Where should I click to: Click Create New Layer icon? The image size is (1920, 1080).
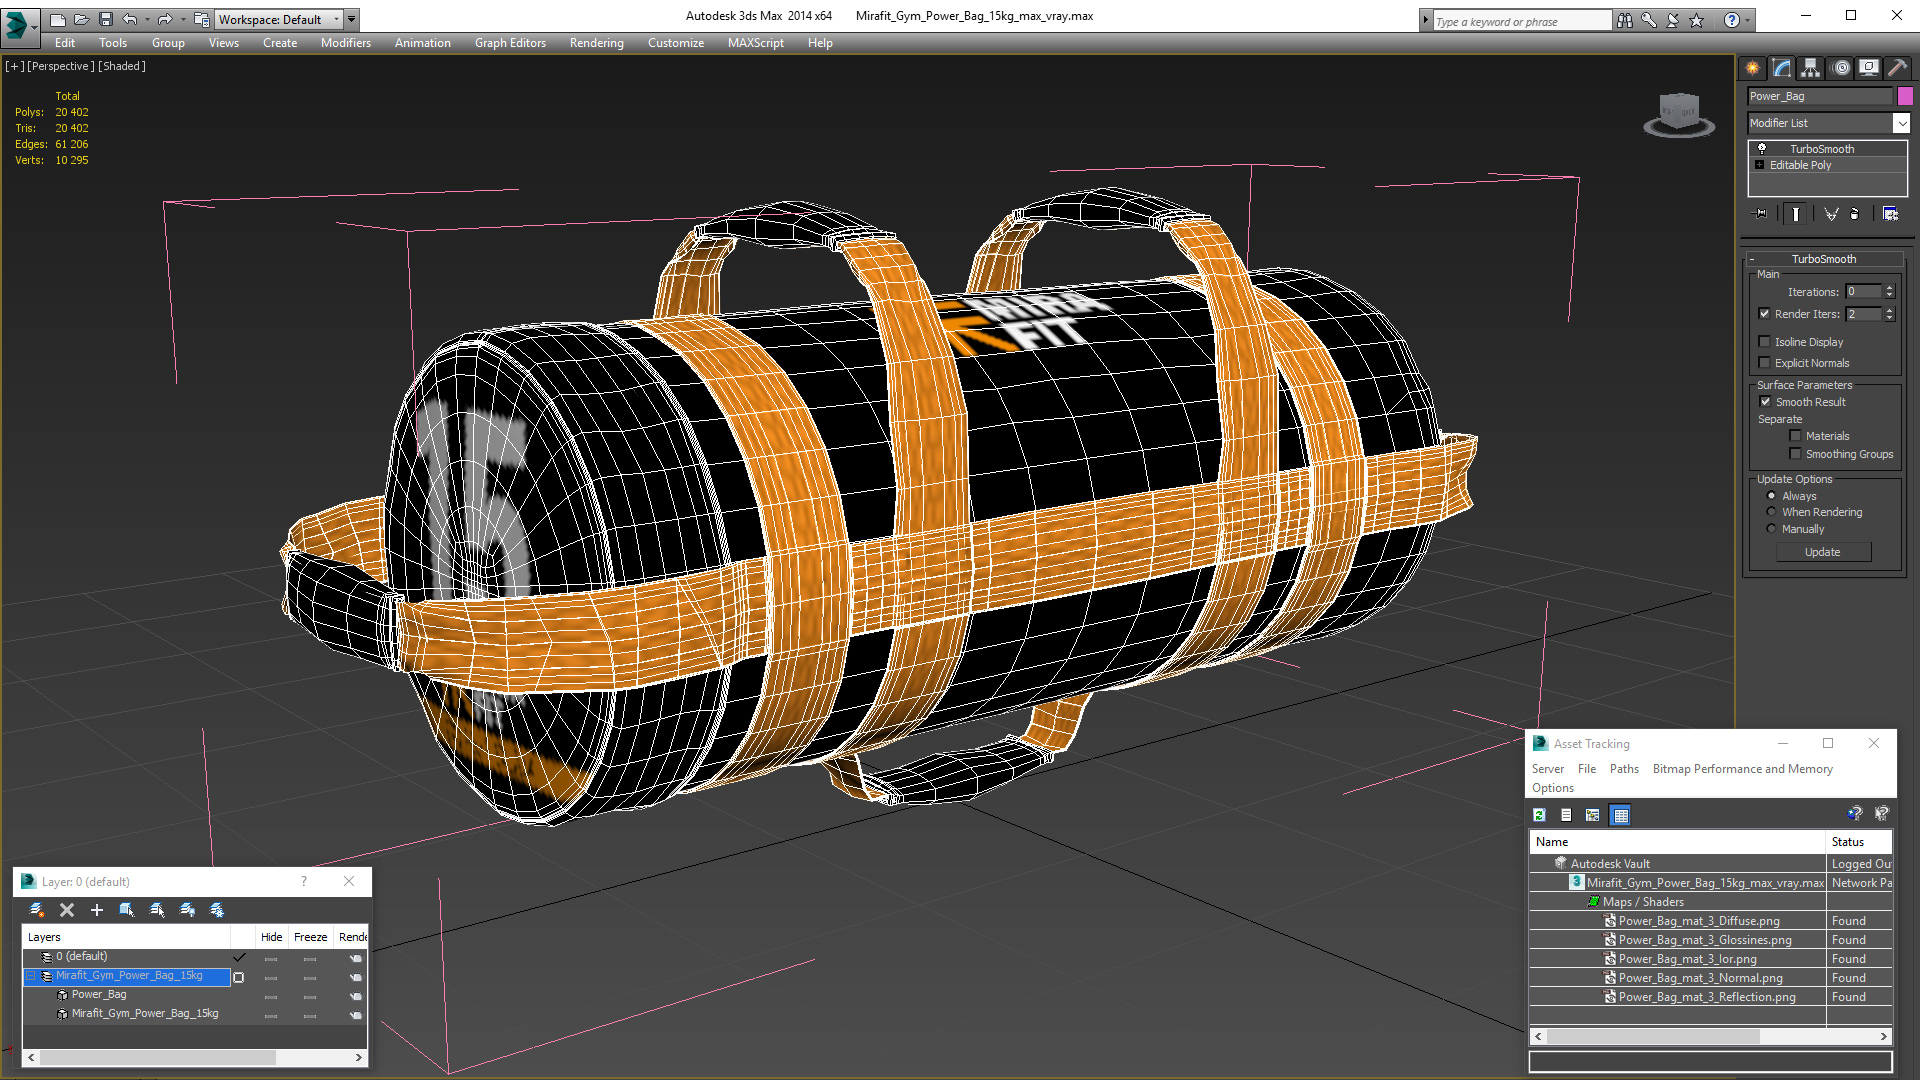37,910
